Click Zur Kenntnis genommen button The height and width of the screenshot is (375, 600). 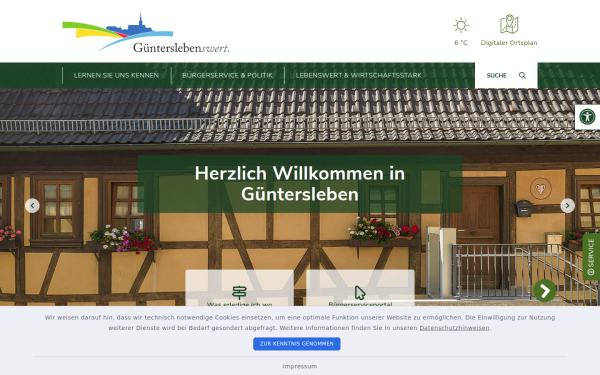click(297, 344)
